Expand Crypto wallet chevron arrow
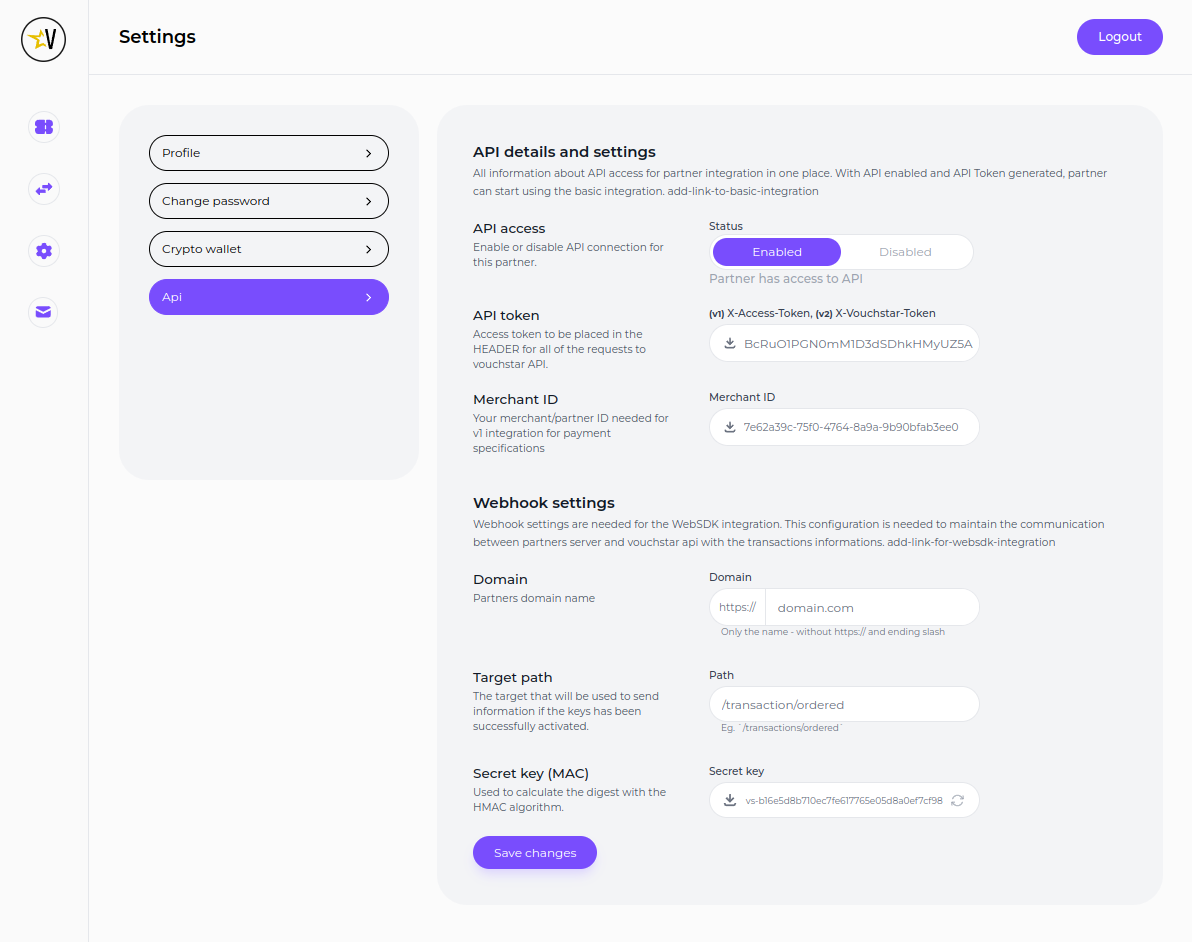The width and height of the screenshot is (1192, 942). tap(369, 249)
